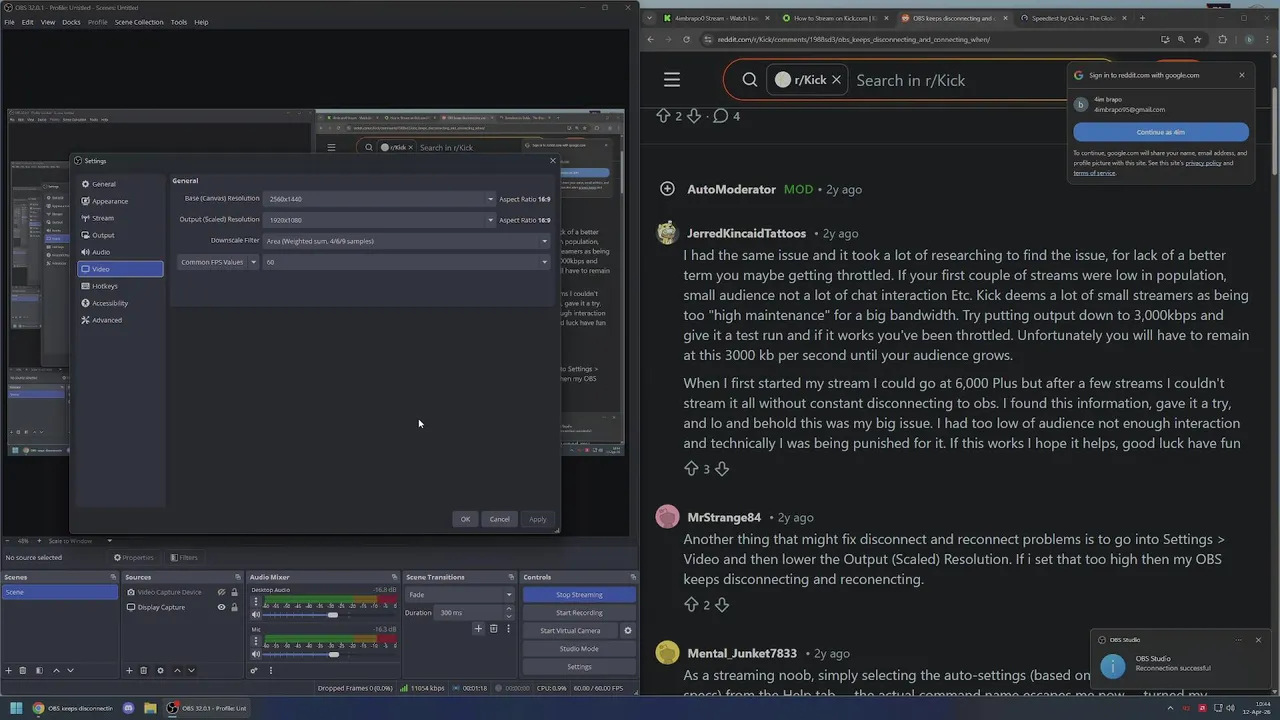Screen dimensions: 1280x720
Task: Upvote the JerredKincaidTattoos comment
Action: pyautogui.click(x=691, y=469)
